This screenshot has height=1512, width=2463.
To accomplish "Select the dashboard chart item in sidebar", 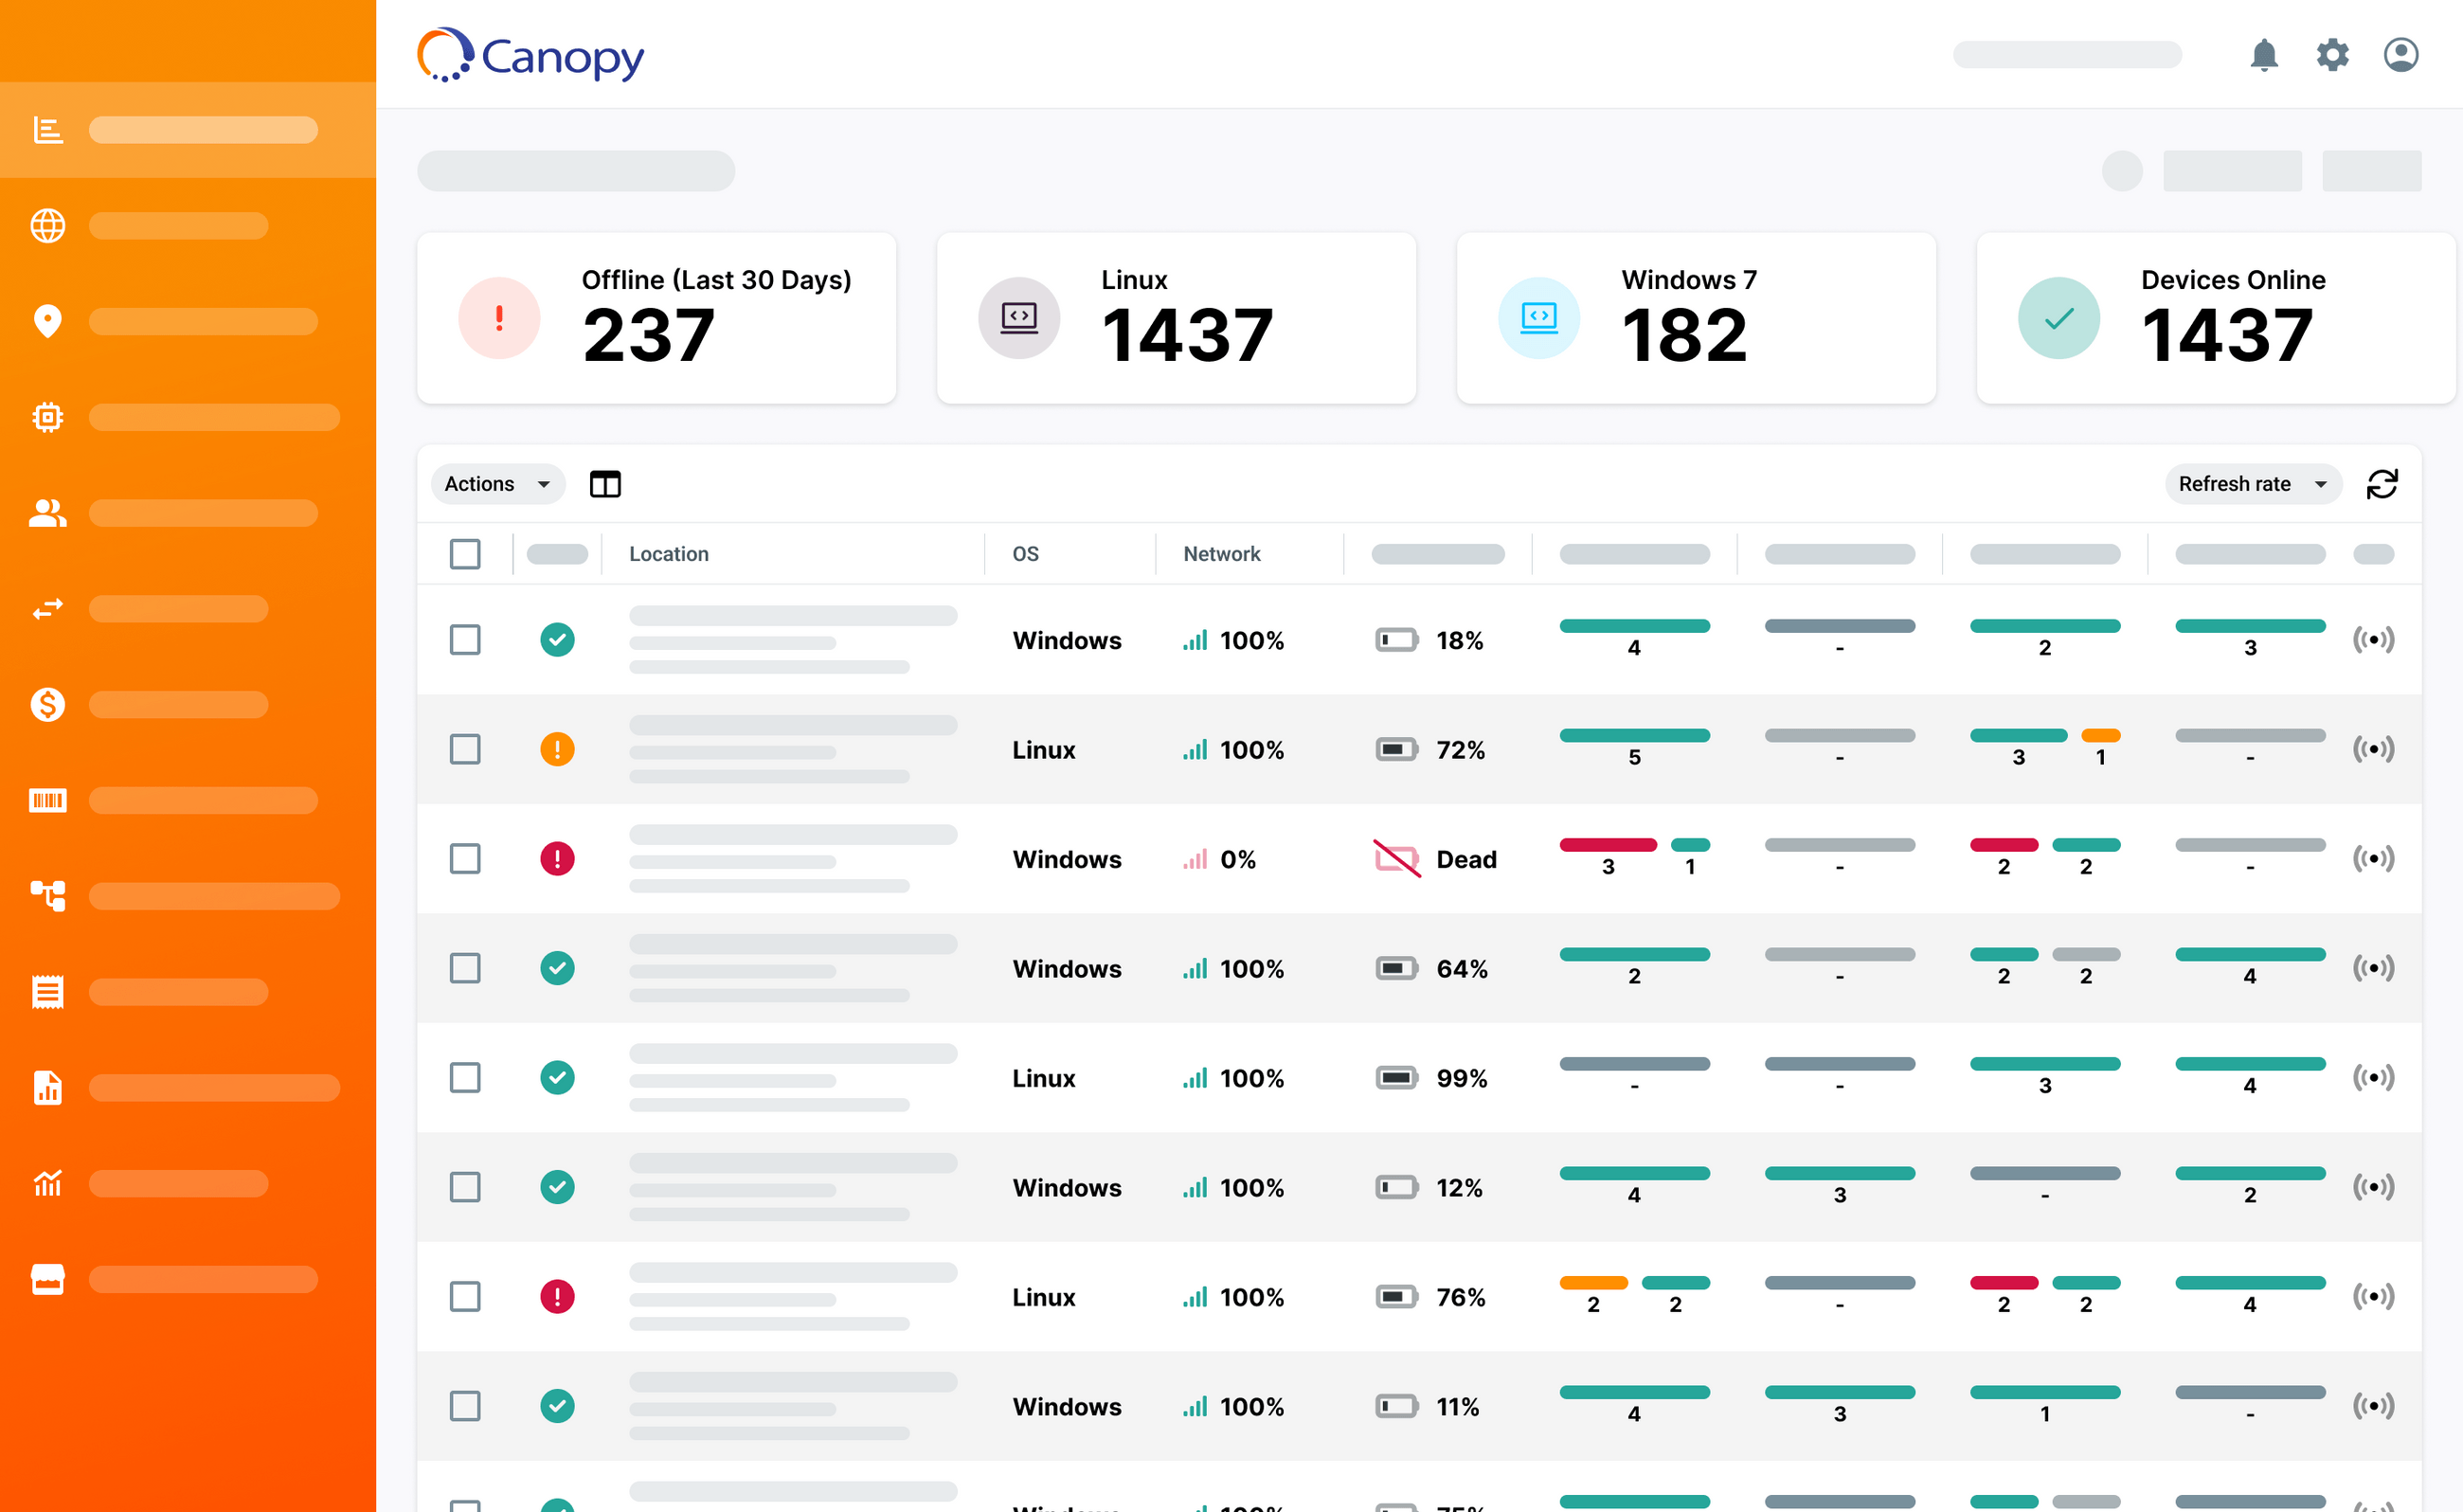I will 188,130.
